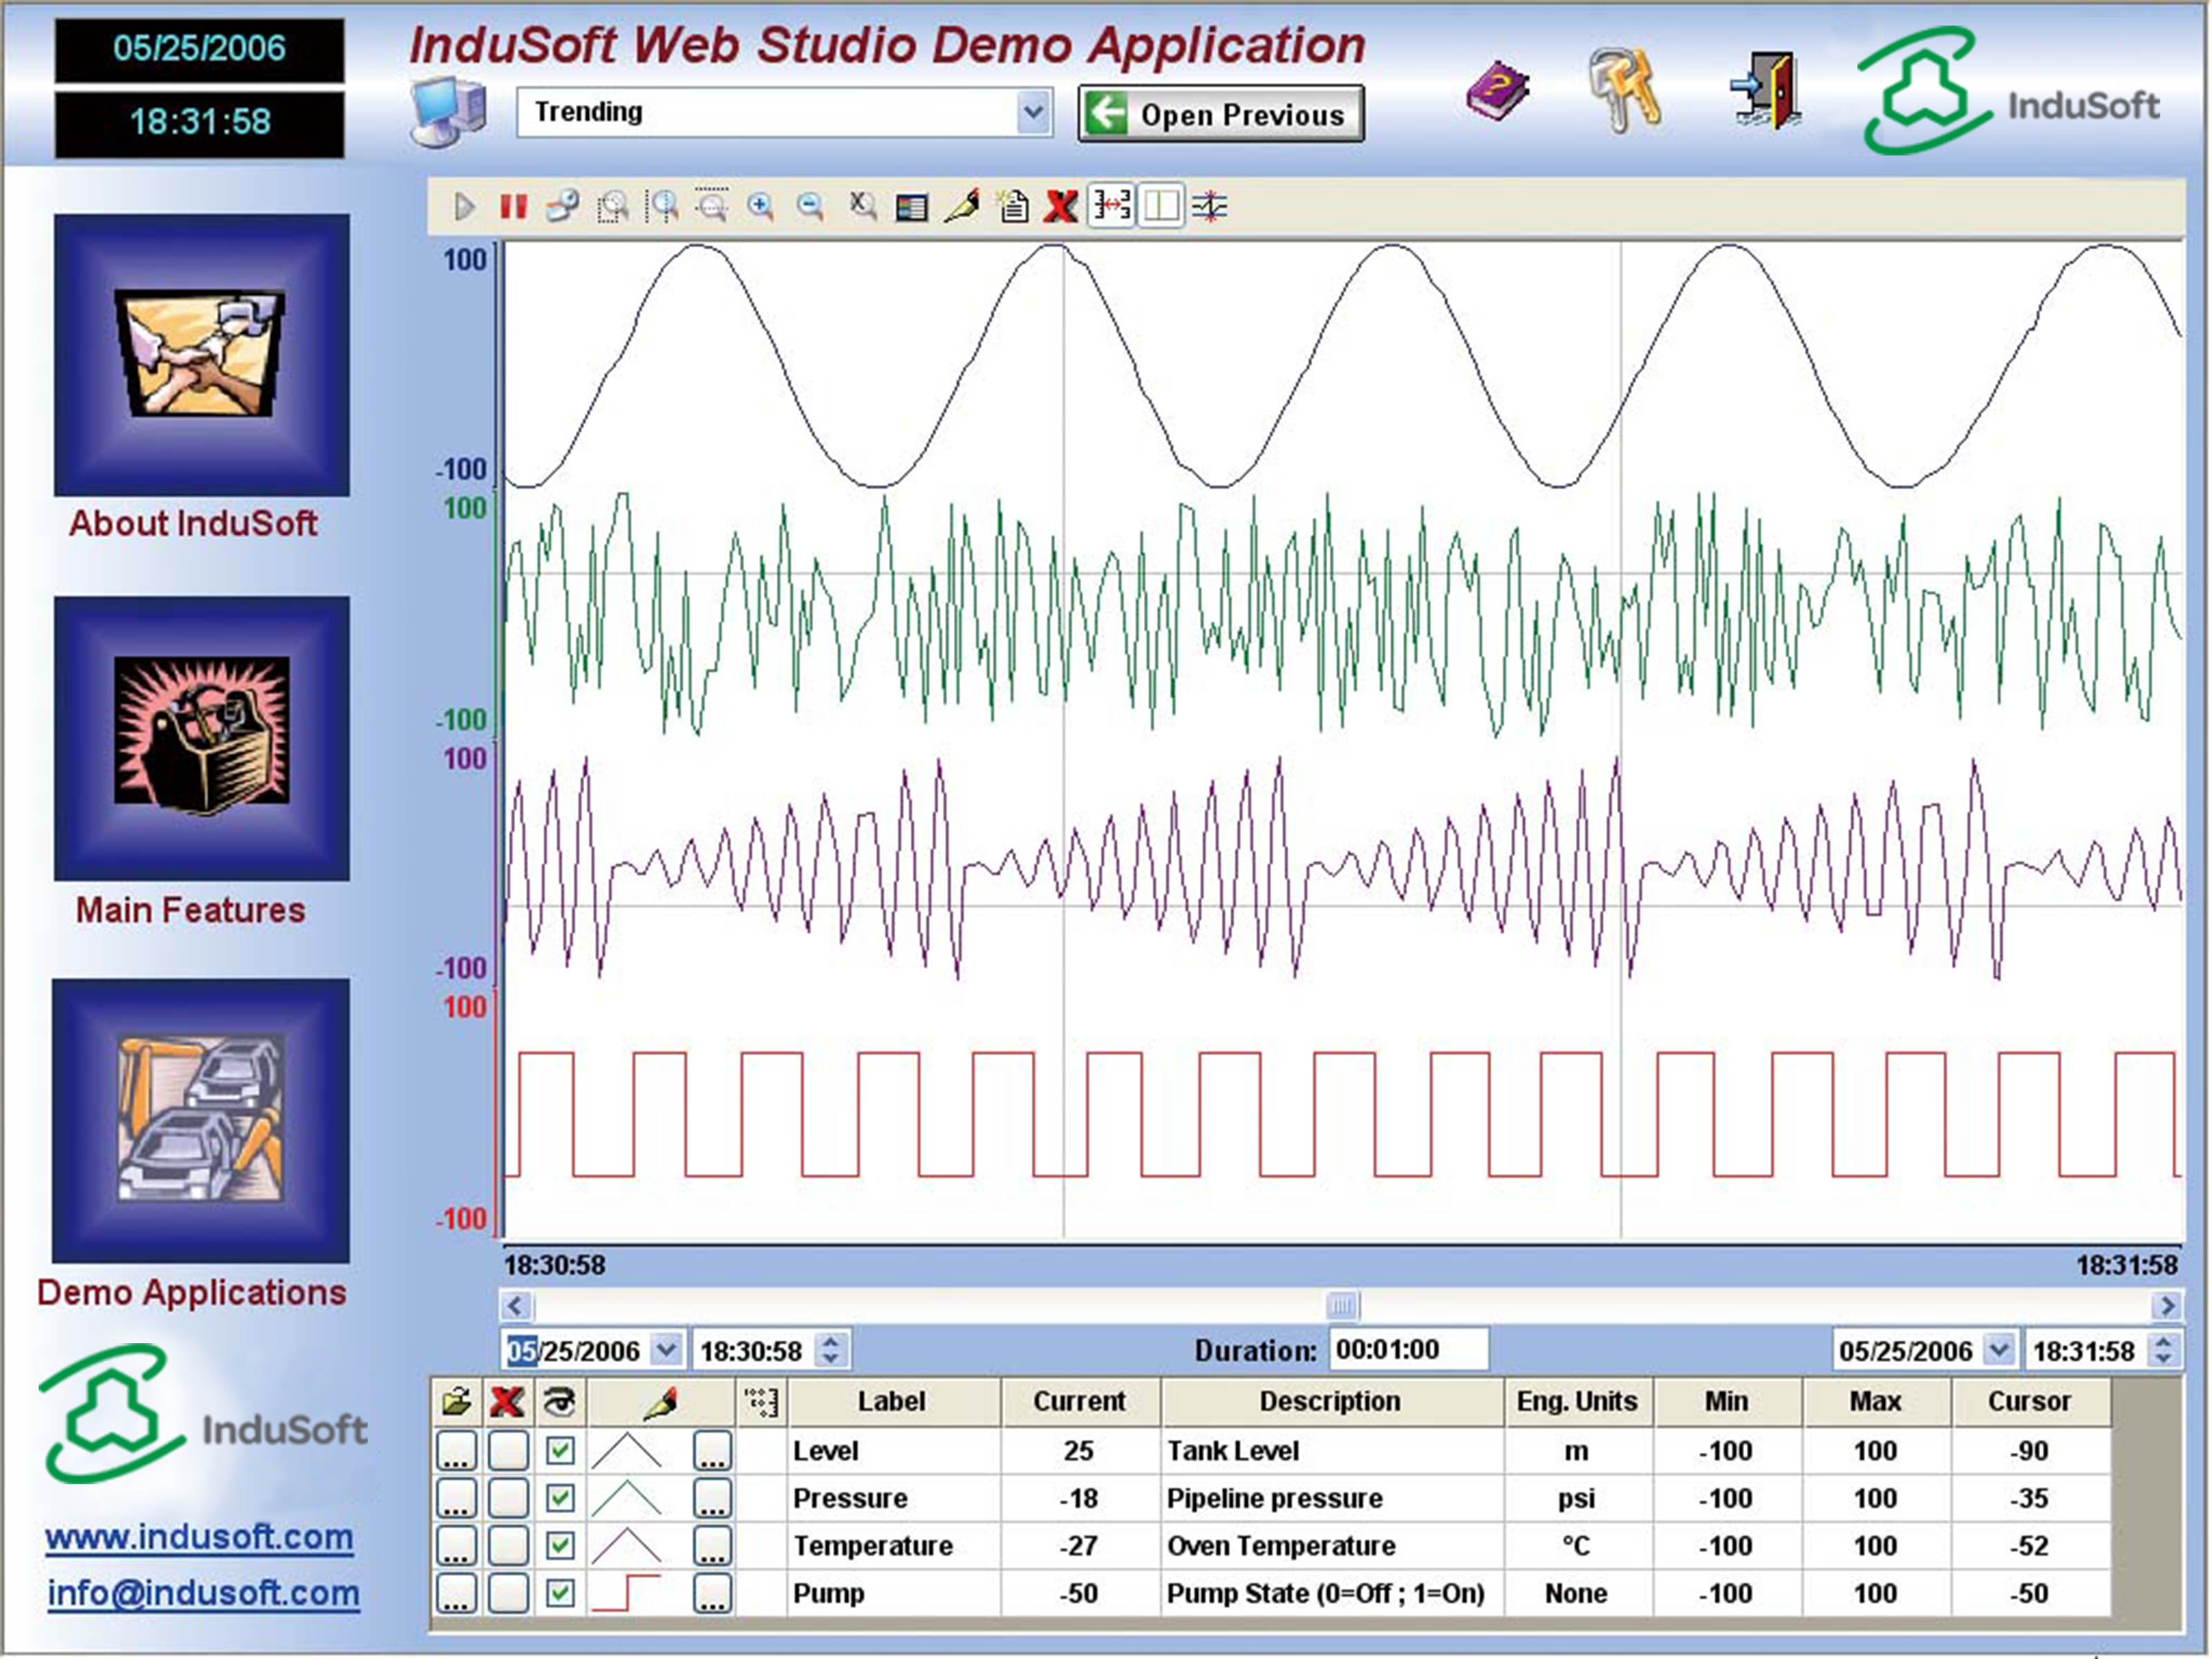This screenshot has height=1659, width=2212.
Task: Click Pressure row green line sample
Action: 627,1498
